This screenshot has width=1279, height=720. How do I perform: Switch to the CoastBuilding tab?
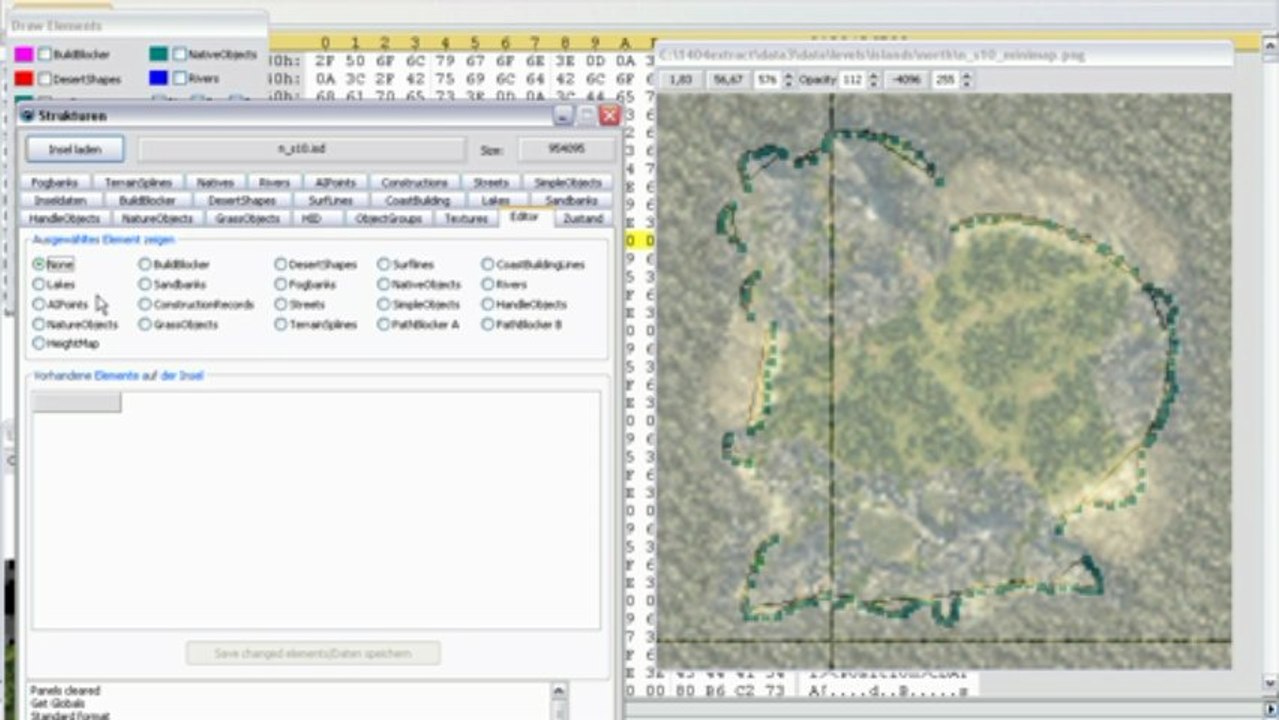(417, 200)
